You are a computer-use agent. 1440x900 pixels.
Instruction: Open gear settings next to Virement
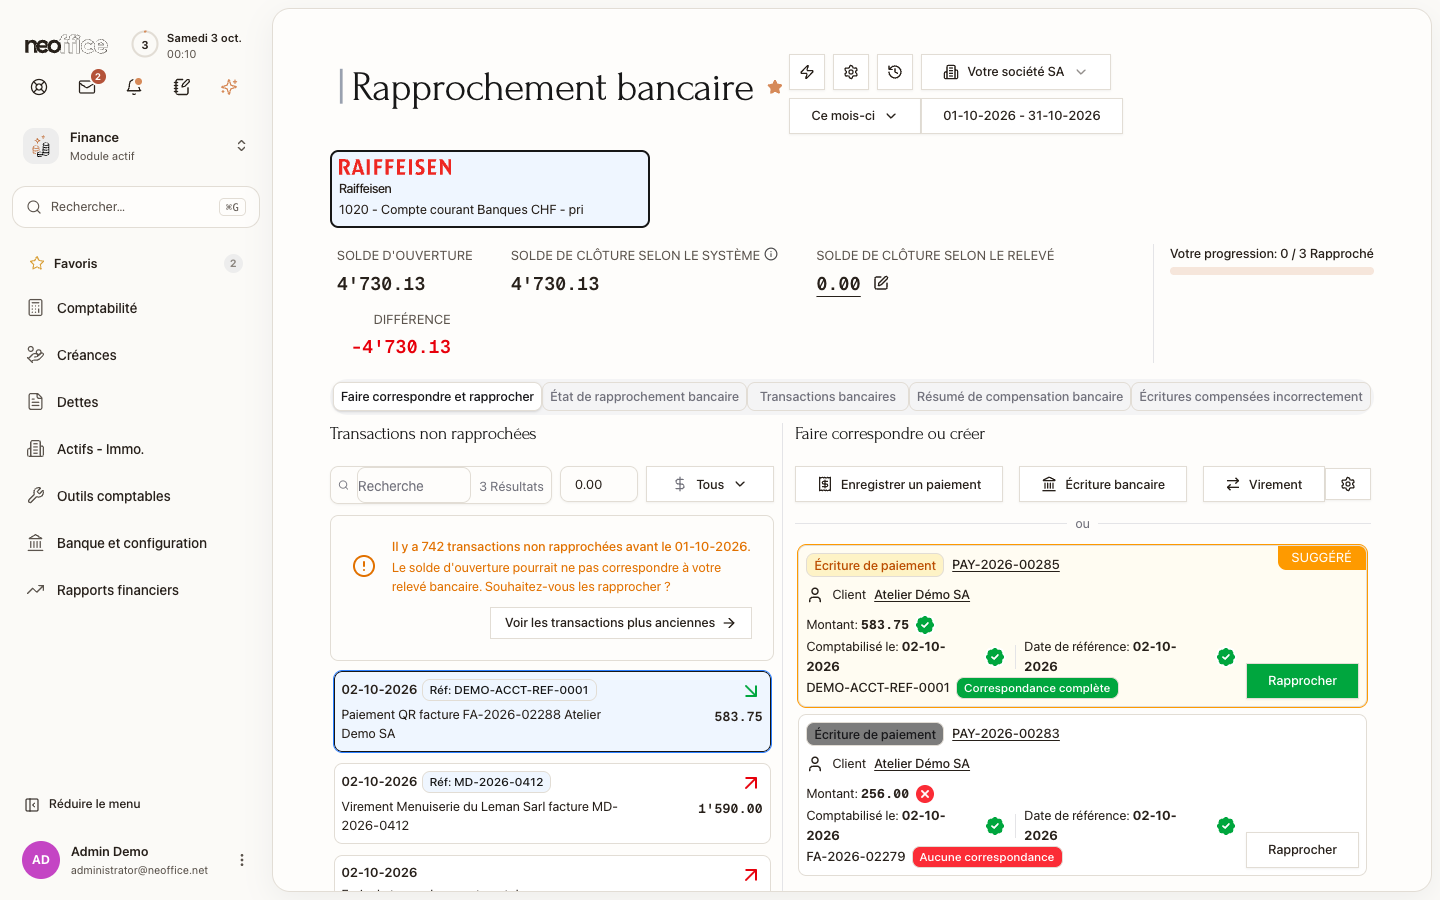[x=1348, y=484]
